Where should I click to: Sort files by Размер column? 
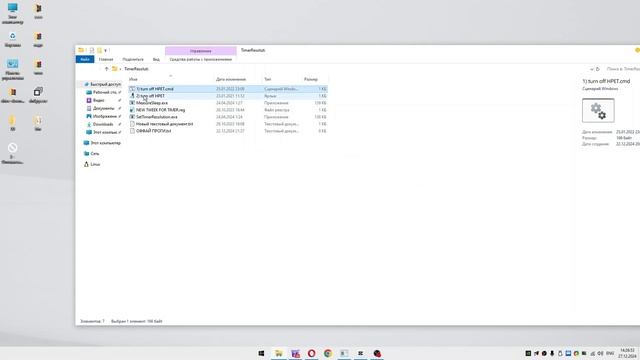coord(311,79)
